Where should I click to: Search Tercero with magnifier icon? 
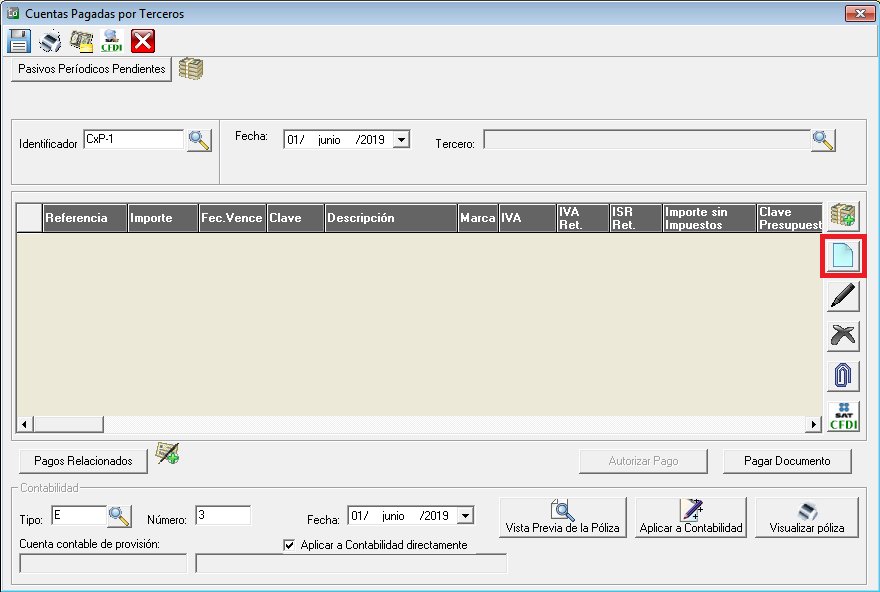pyautogui.click(x=822, y=140)
